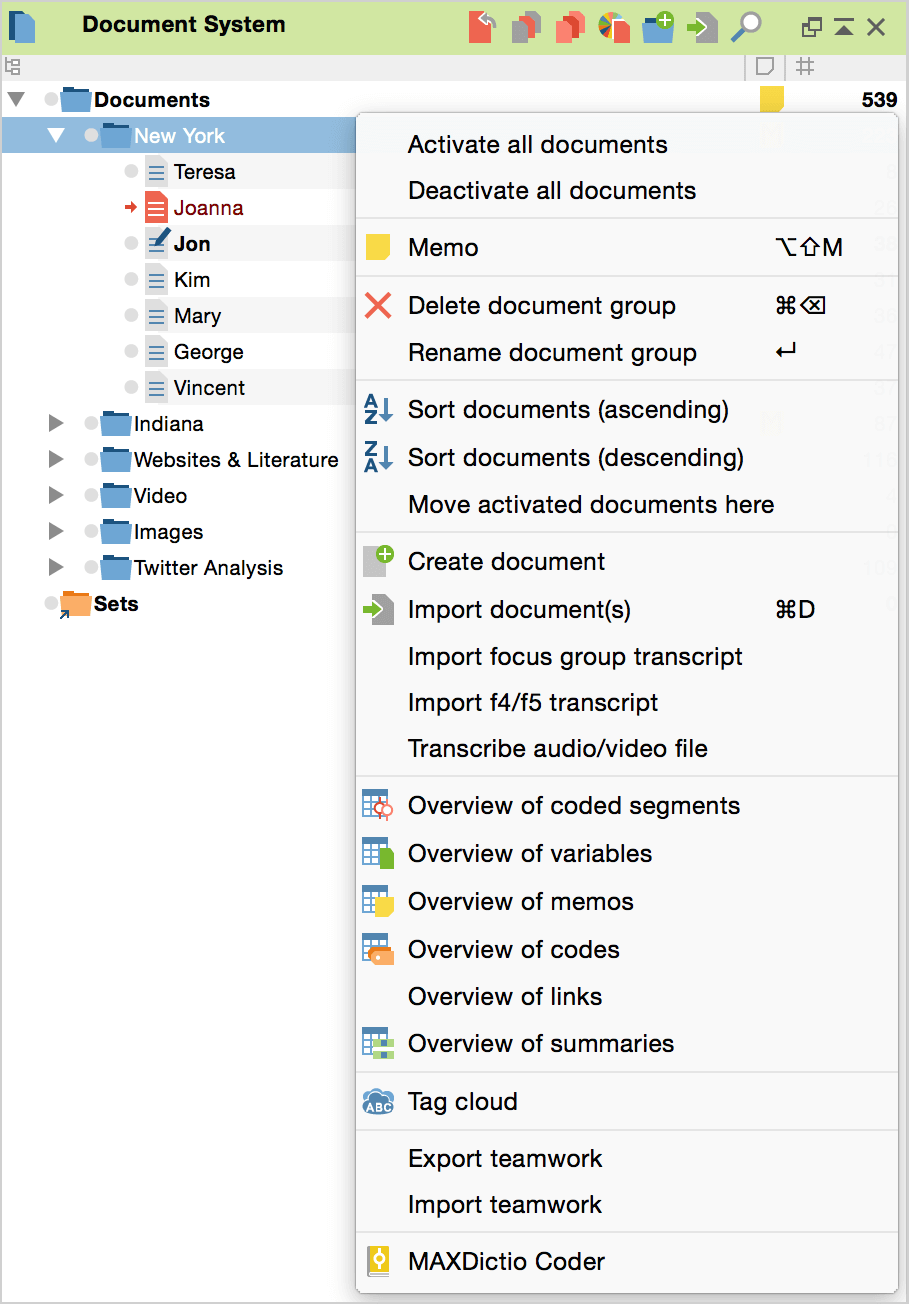Click the Joanna document icon

pos(156,208)
